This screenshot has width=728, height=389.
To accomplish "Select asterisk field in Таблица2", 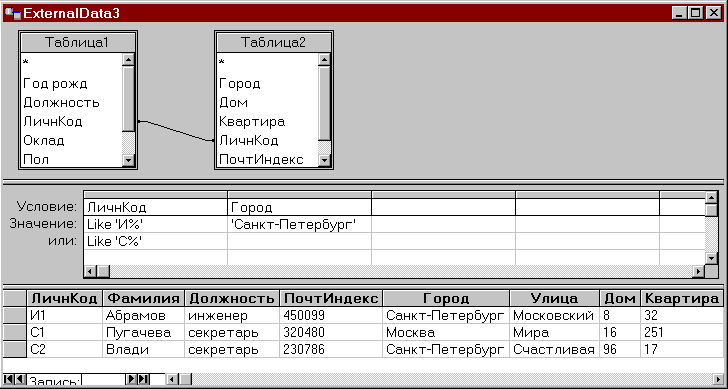I will point(268,63).
